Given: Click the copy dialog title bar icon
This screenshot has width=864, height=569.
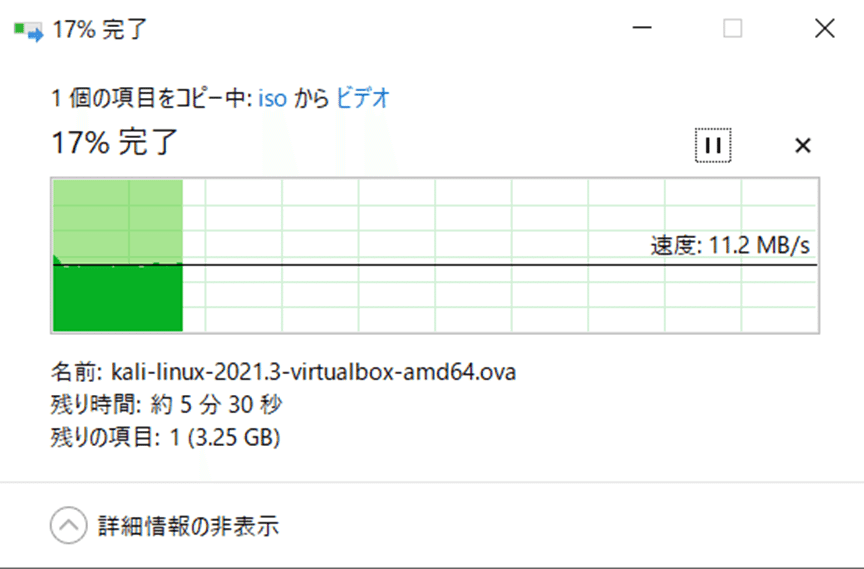Looking at the screenshot, I should 28,30.
